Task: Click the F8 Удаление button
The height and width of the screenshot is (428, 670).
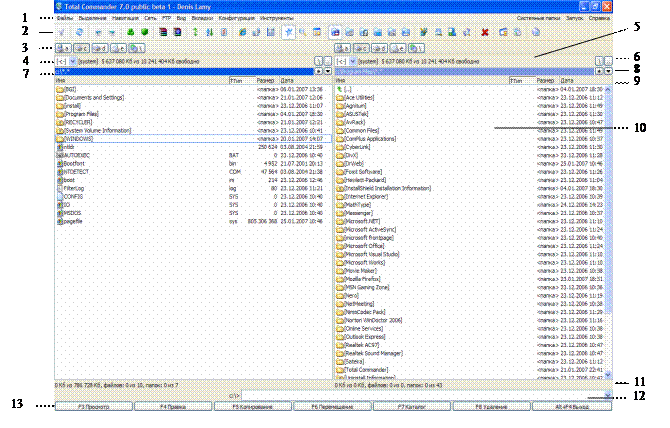Action: click(491, 407)
